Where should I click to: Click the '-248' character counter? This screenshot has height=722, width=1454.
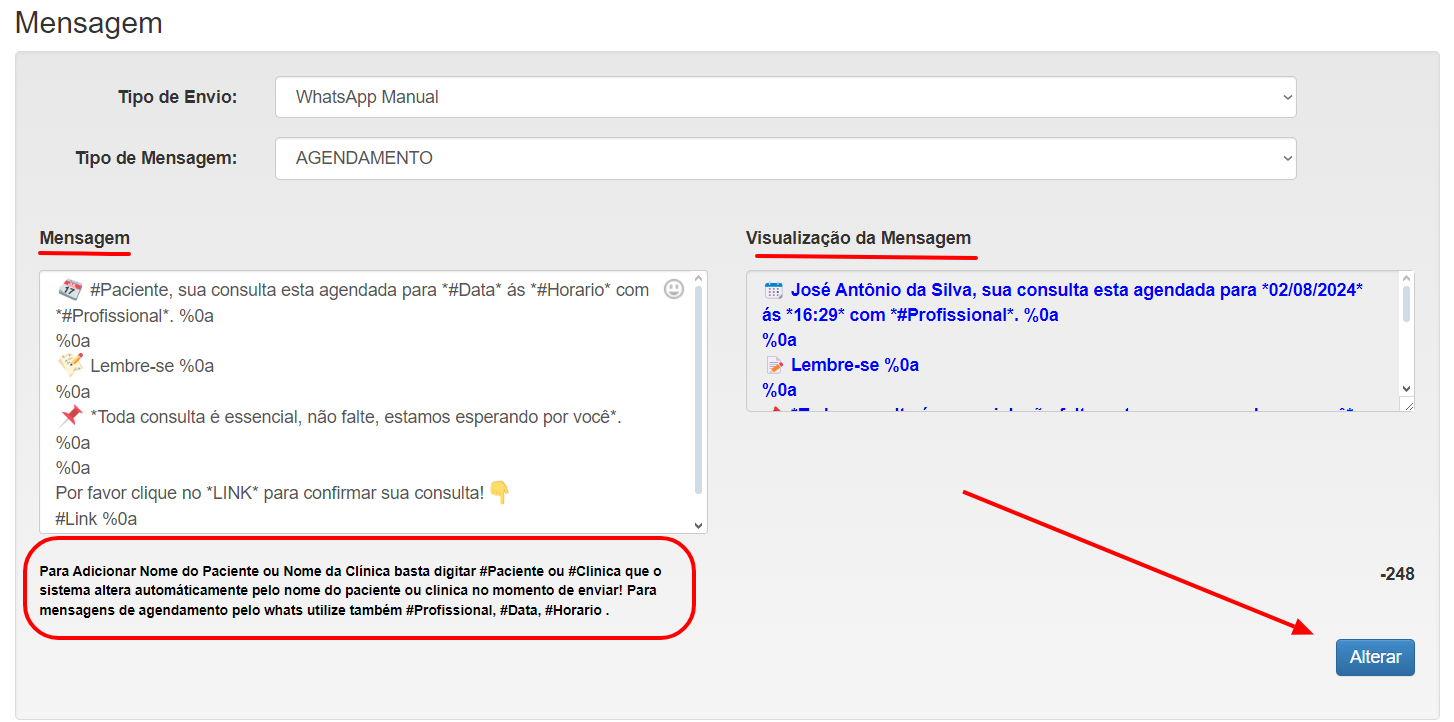coord(1397,574)
